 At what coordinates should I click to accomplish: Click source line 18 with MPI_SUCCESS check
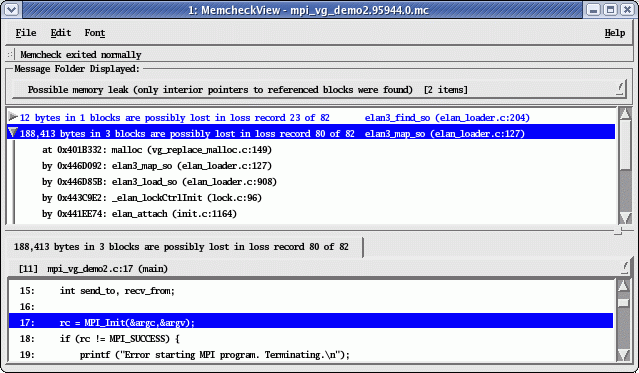311,338
